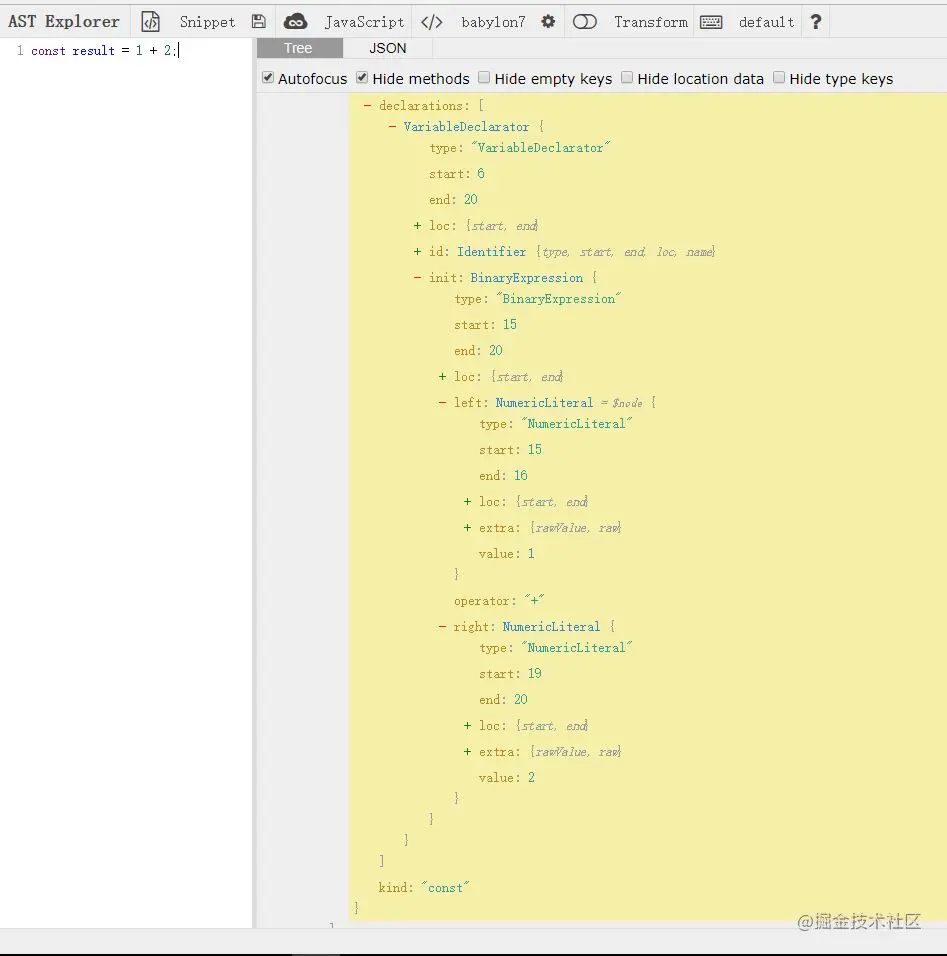The image size is (947, 956).
Task: Open the Snippet menu
Action: (x=207, y=22)
